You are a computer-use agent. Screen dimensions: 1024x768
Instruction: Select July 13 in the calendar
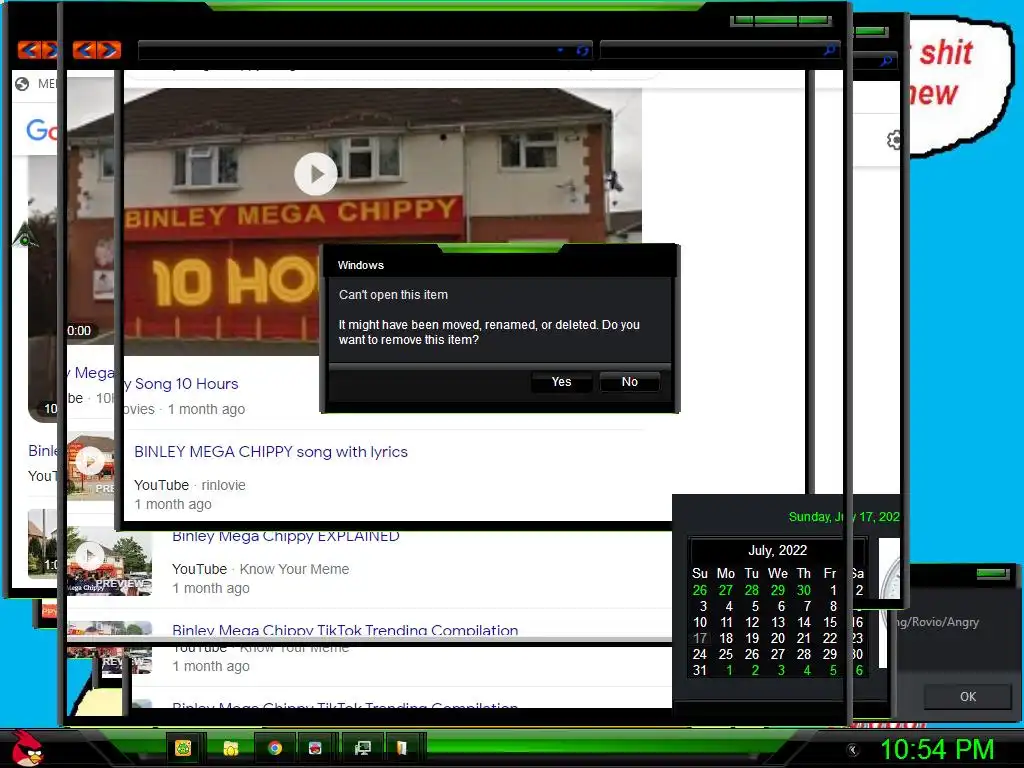[x=778, y=622]
